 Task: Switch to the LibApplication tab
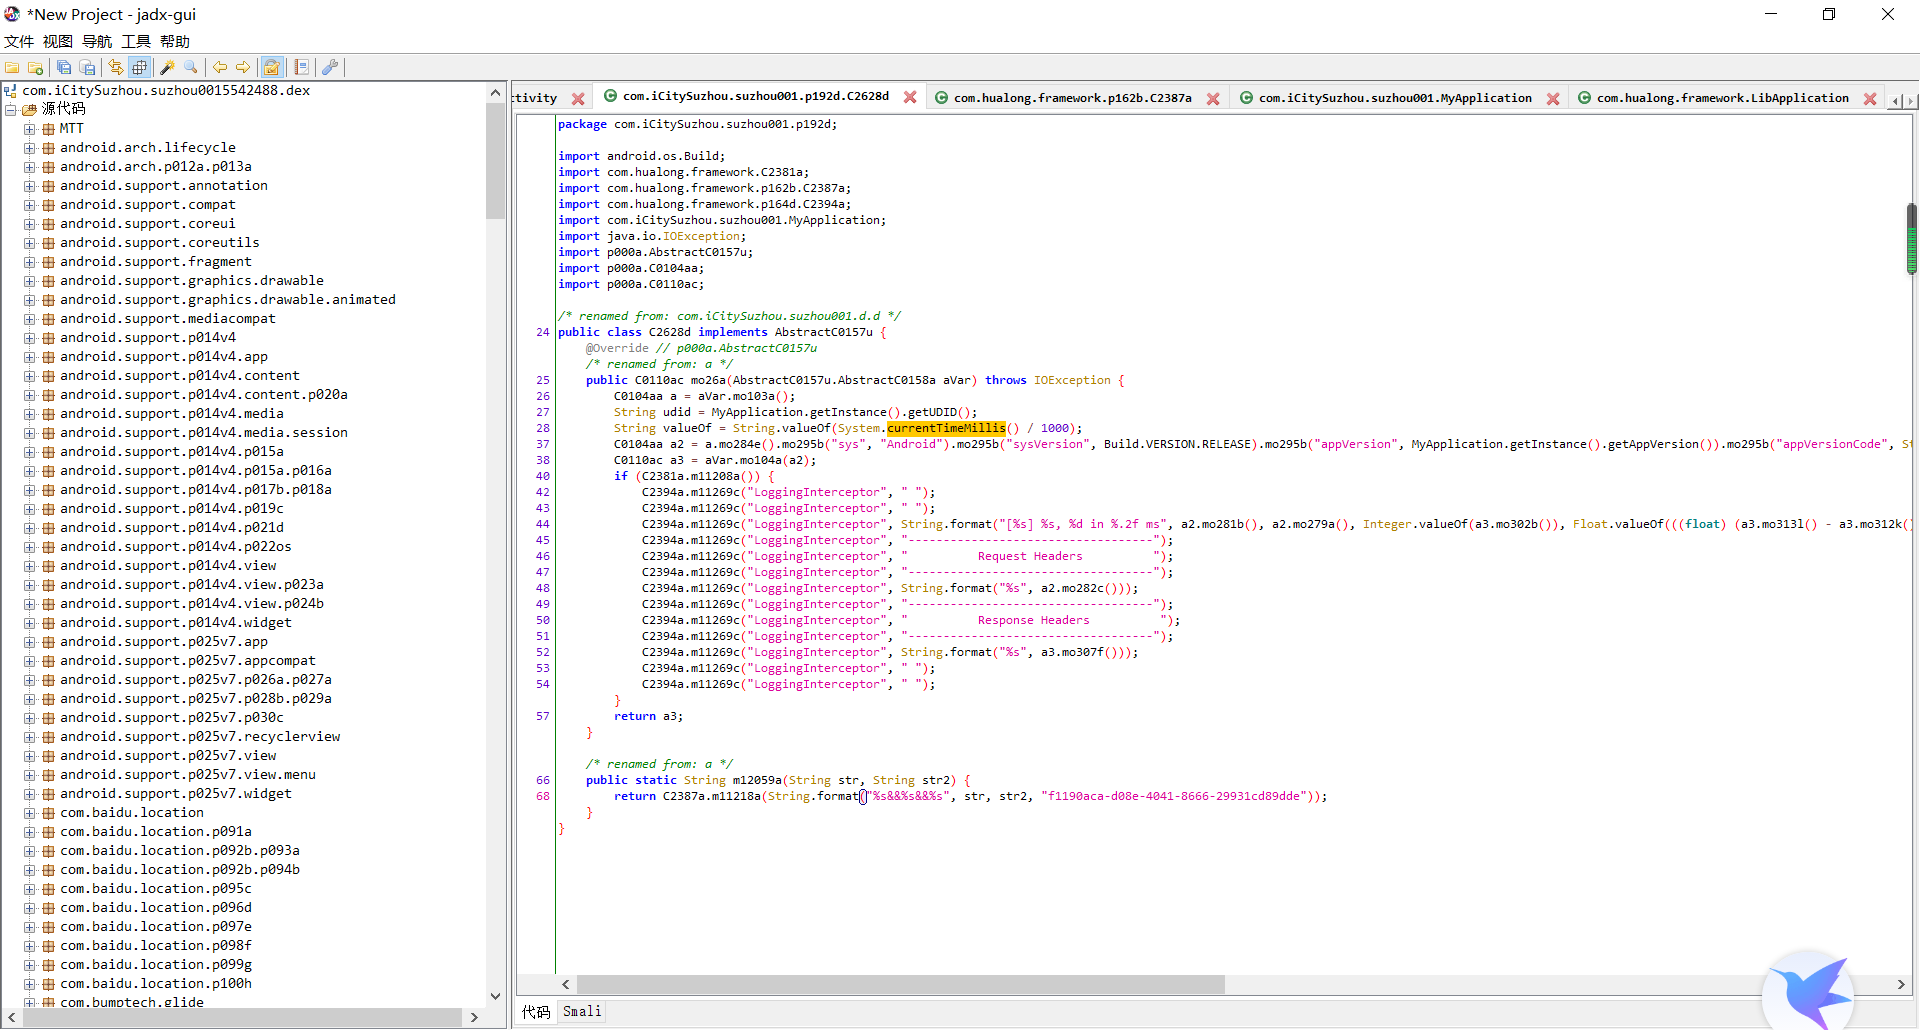(x=1722, y=98)
